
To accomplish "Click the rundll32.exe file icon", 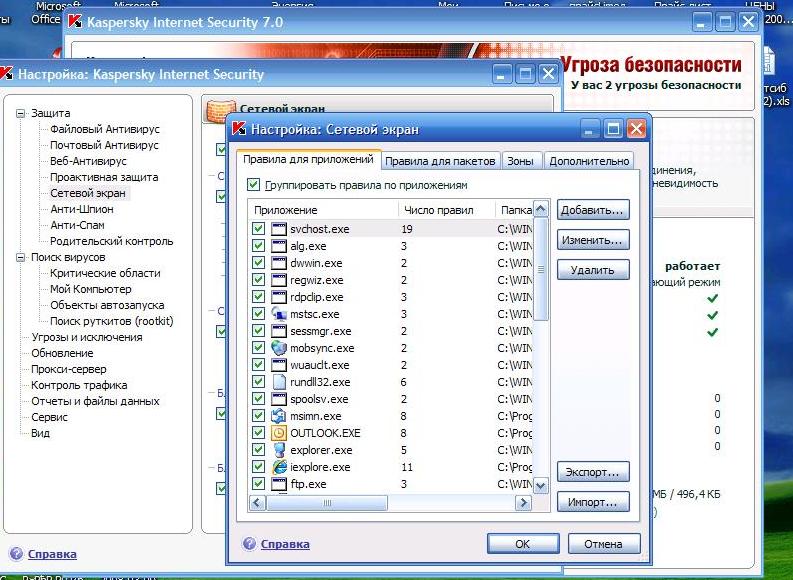I will [279, 382].
